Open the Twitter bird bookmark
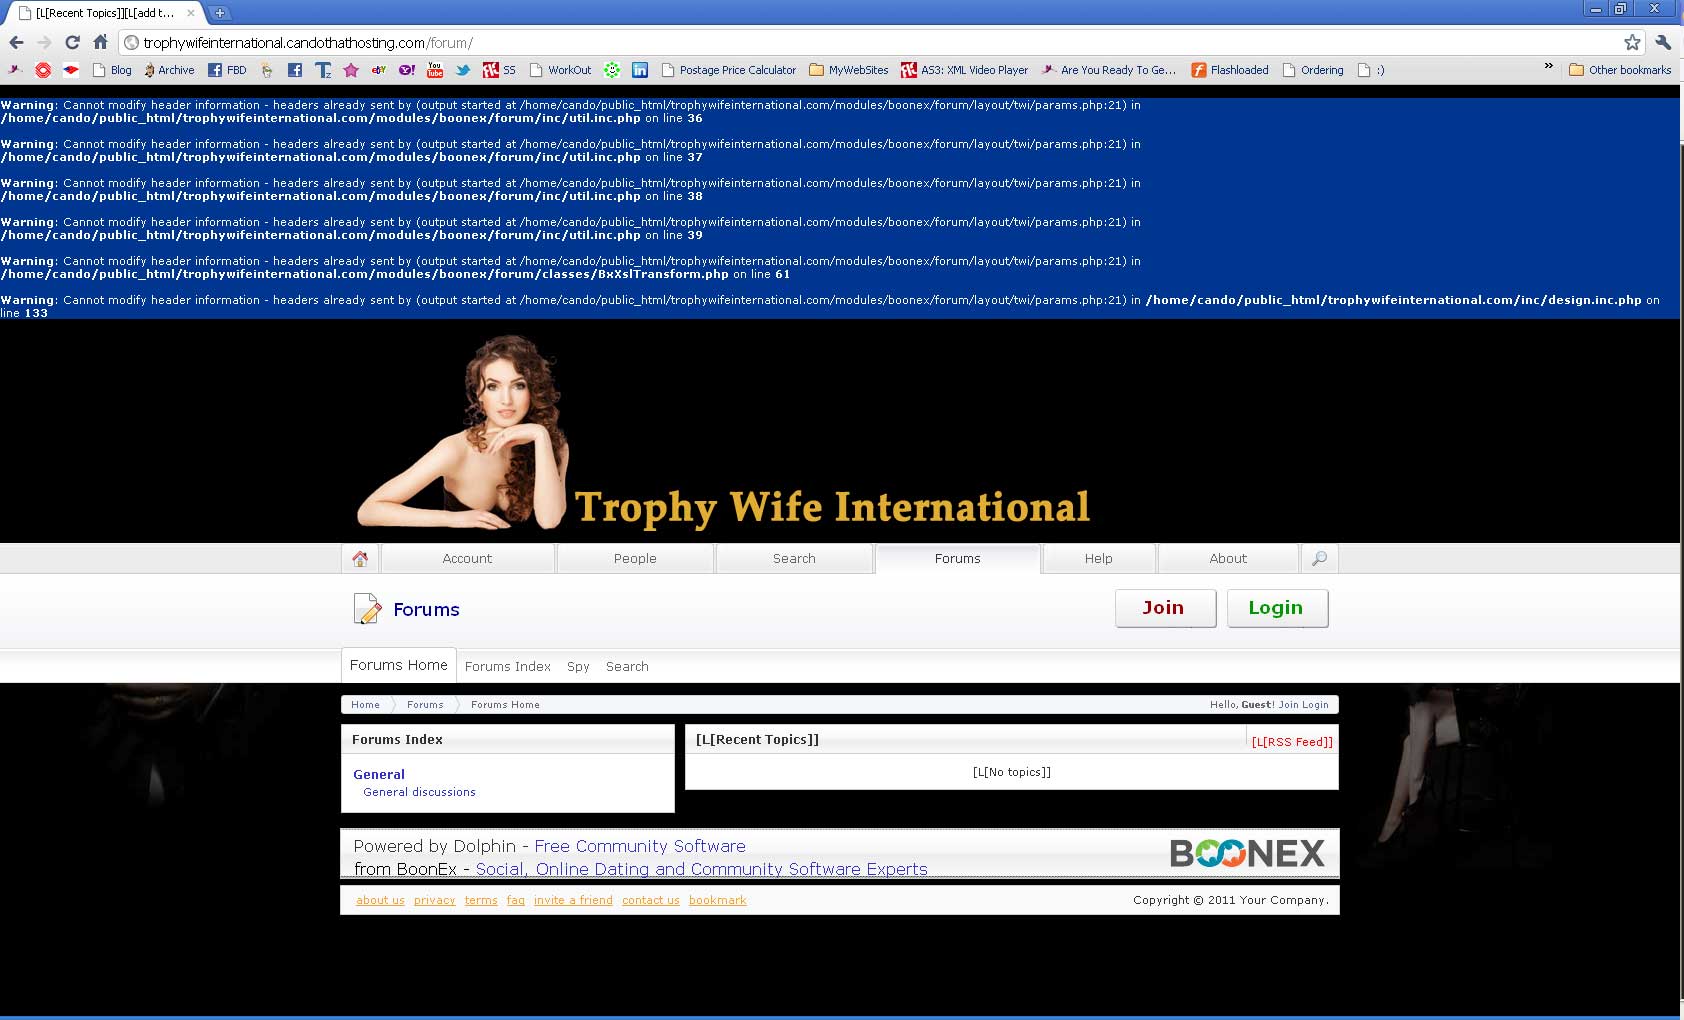The image size is (1684, 1020). (x=463, y=70)
